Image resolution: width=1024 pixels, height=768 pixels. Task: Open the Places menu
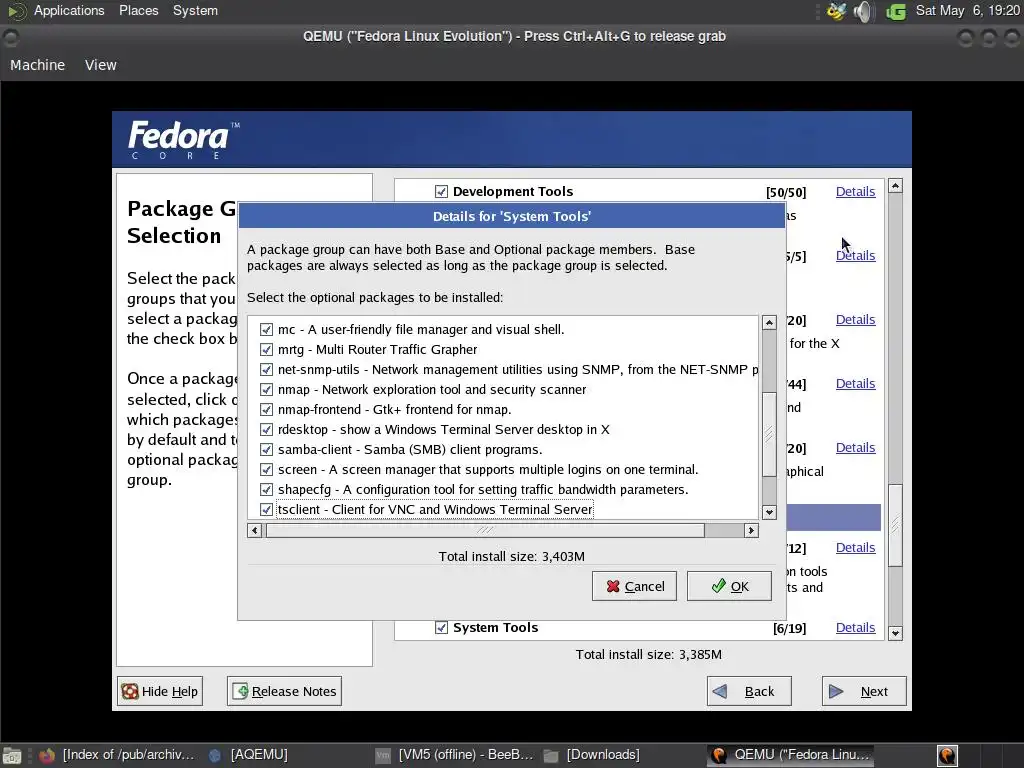coord(138,10)
